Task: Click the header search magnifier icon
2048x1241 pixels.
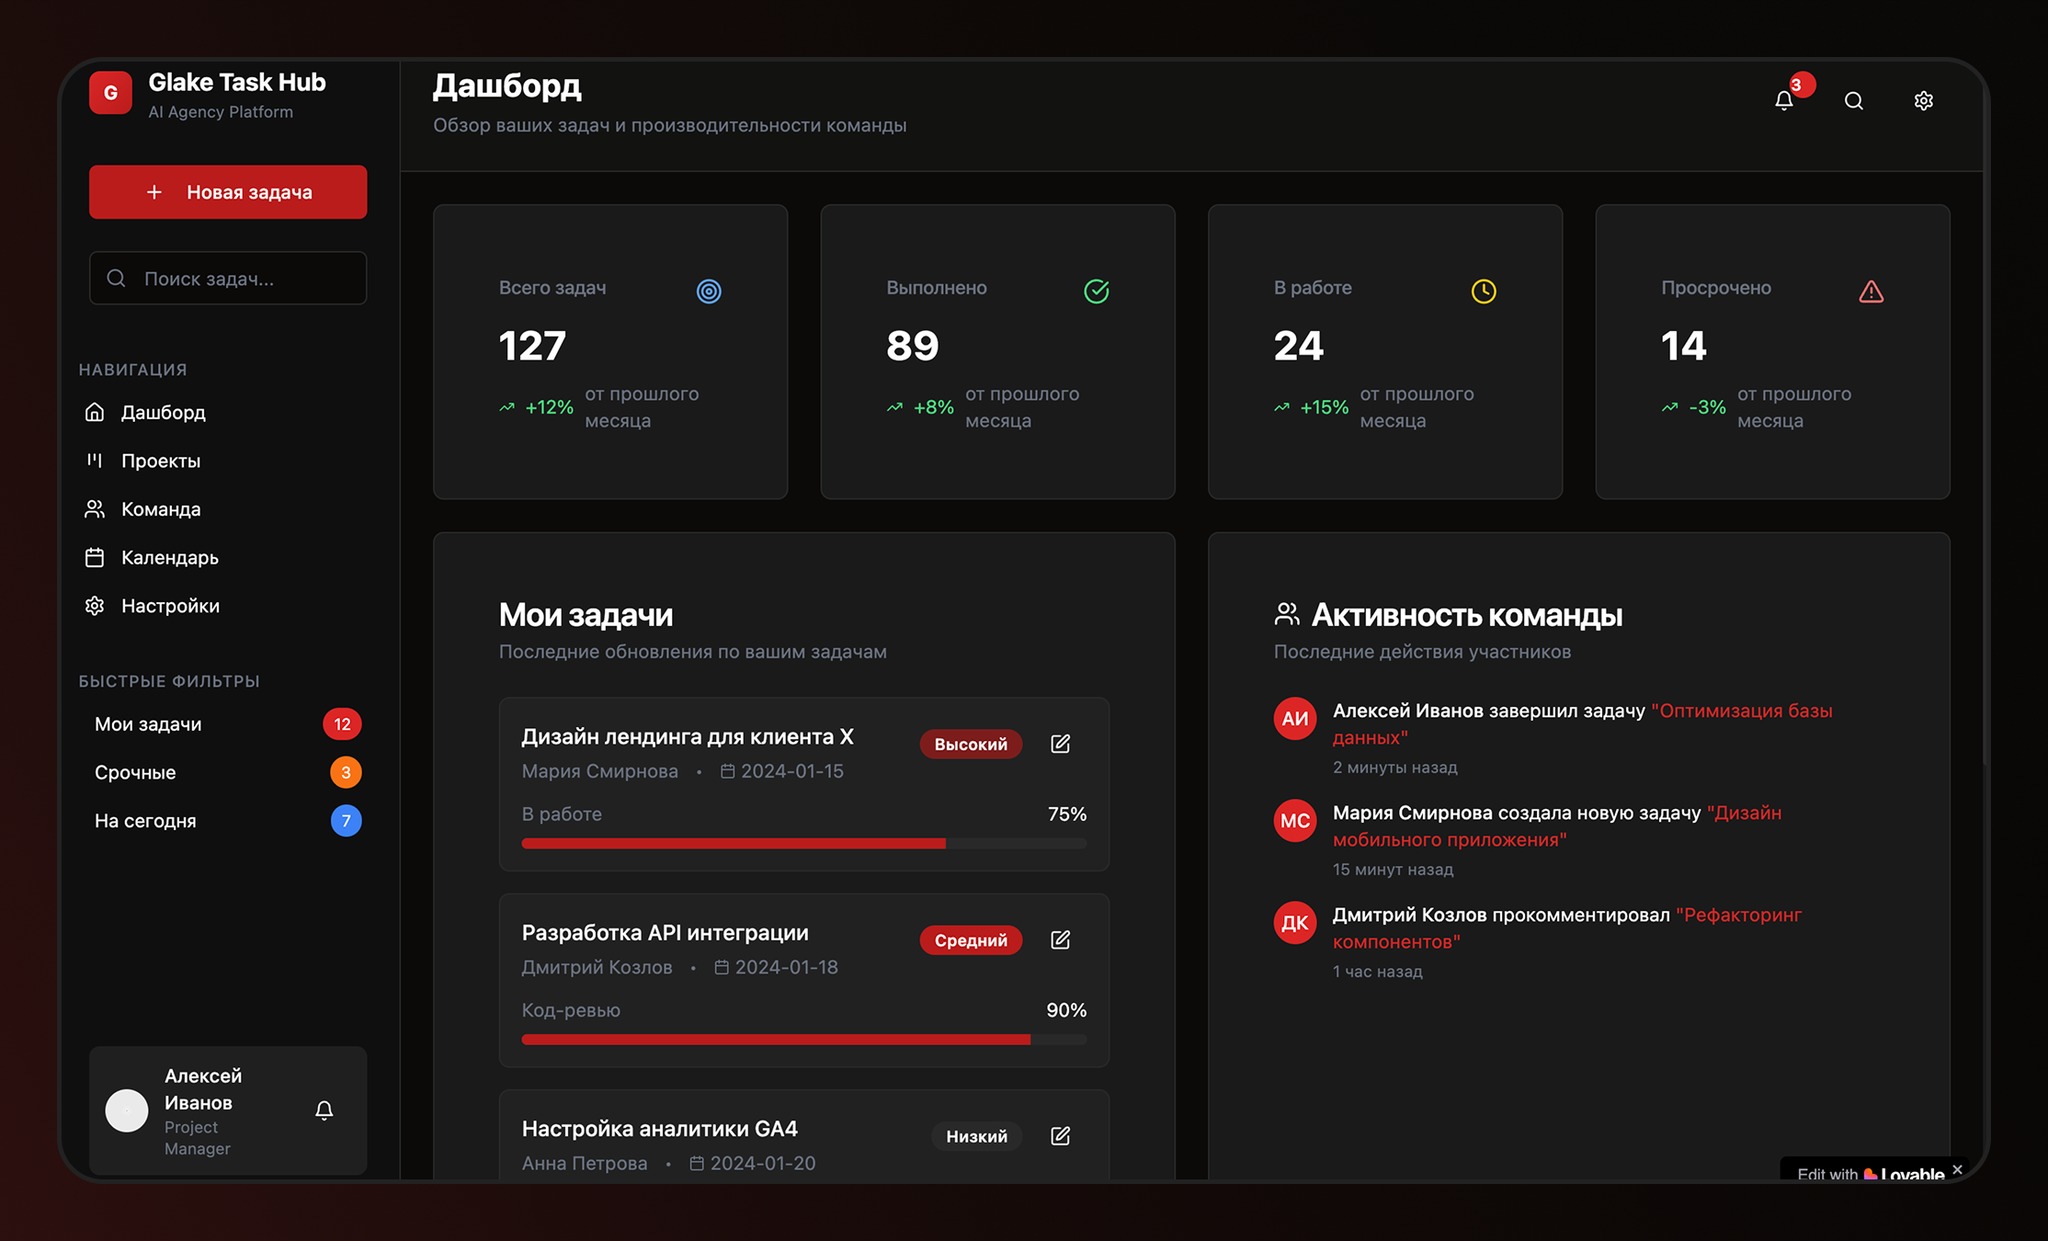Action: point(1853,101)
